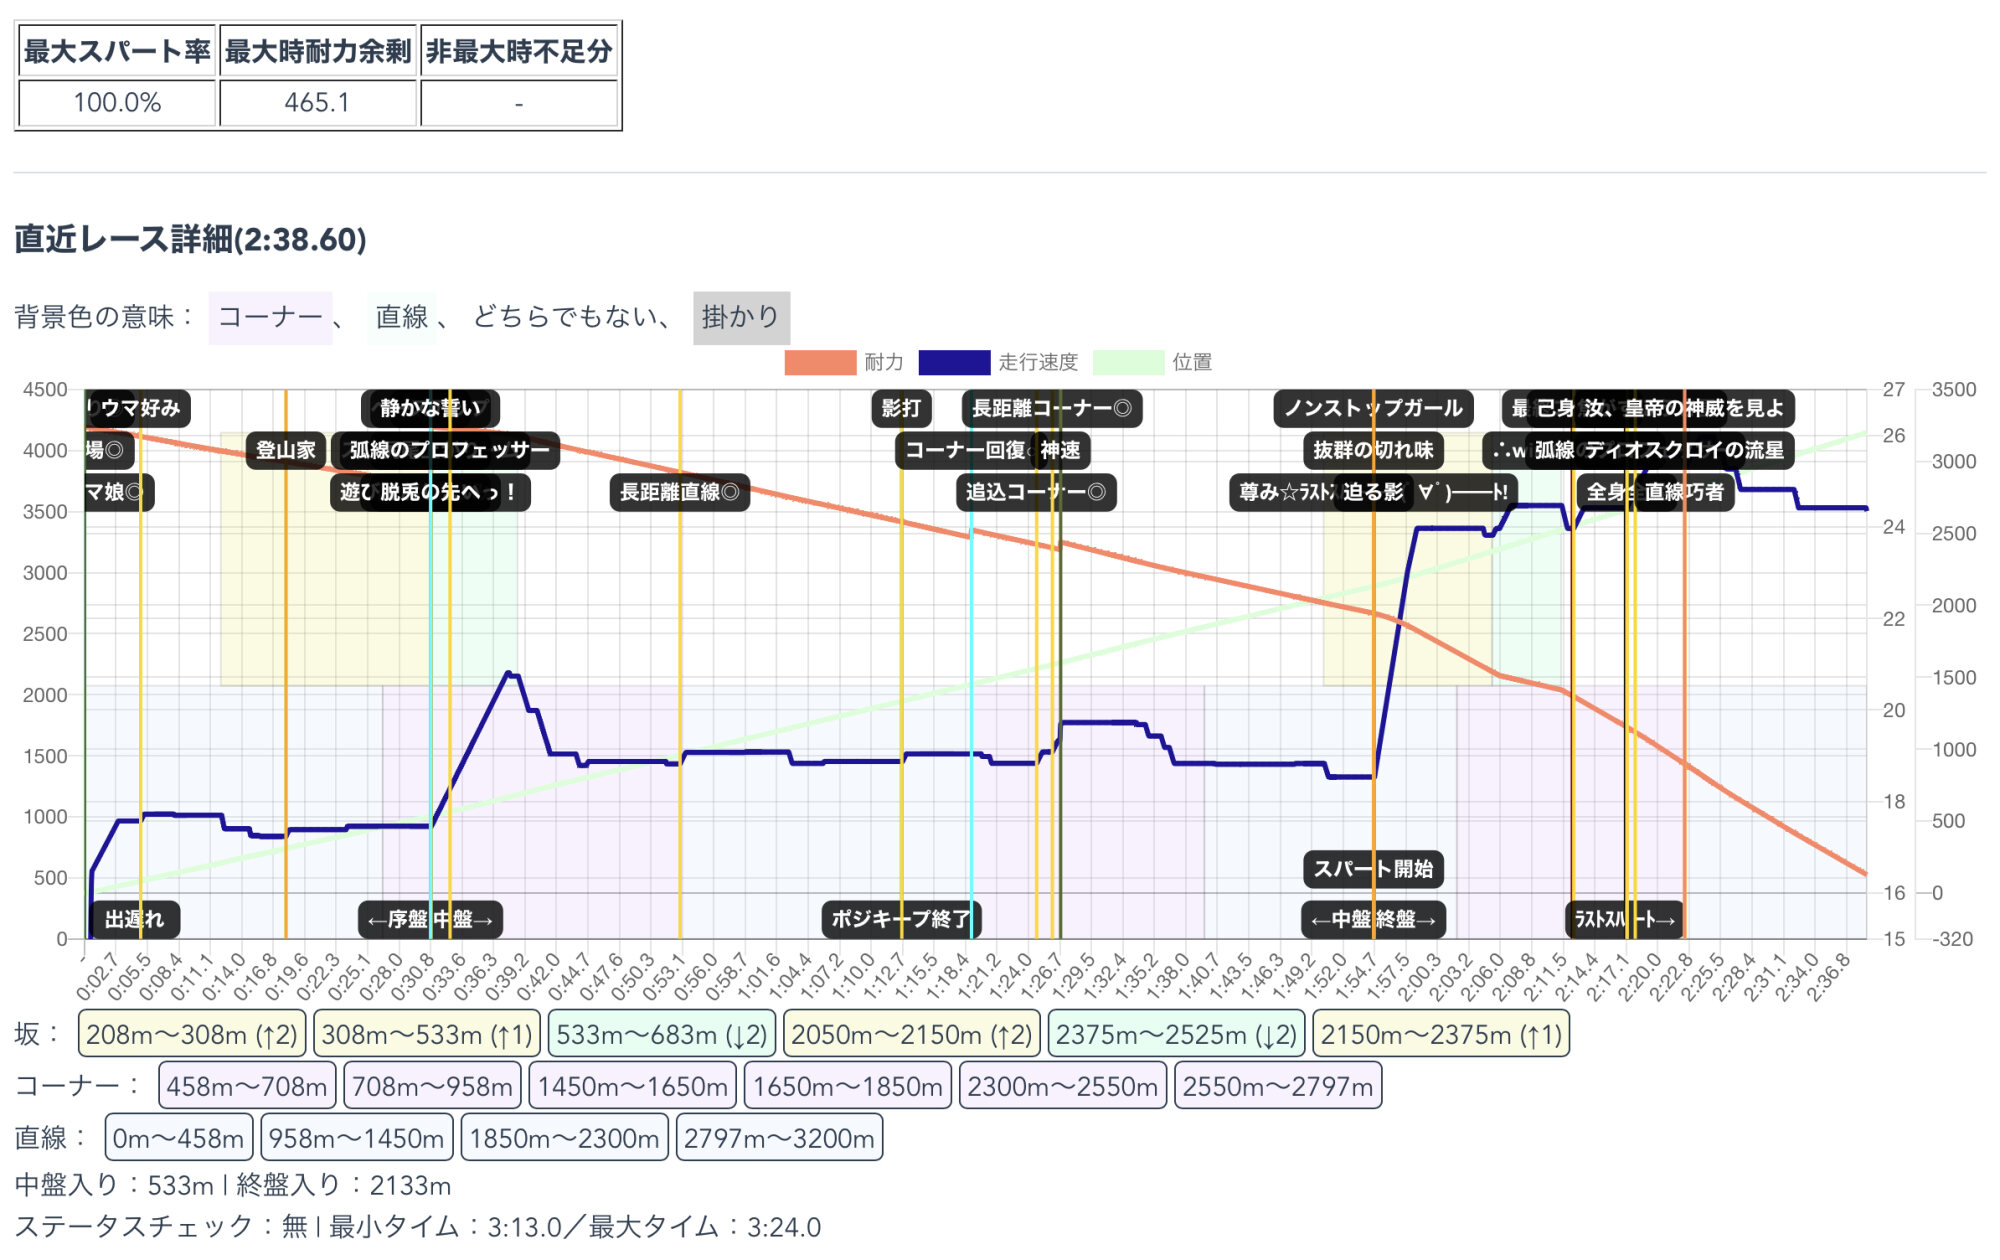Click the 掛かり background legend box
Screen dimensions: 2000x1260
click(x=741, y=317)
